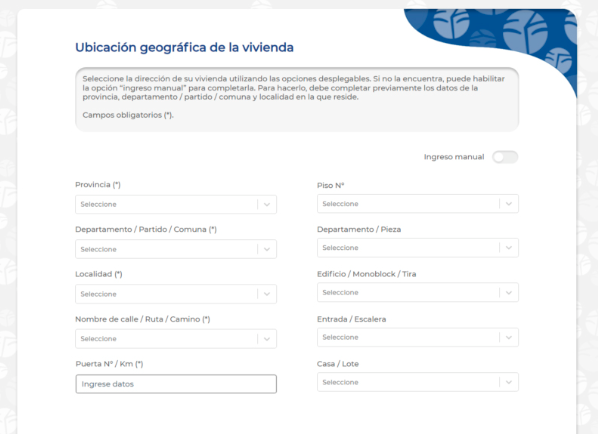Open the Departamento / Pieza dropdown
This screenshot has height=435, width=600.
coord(417,248)
